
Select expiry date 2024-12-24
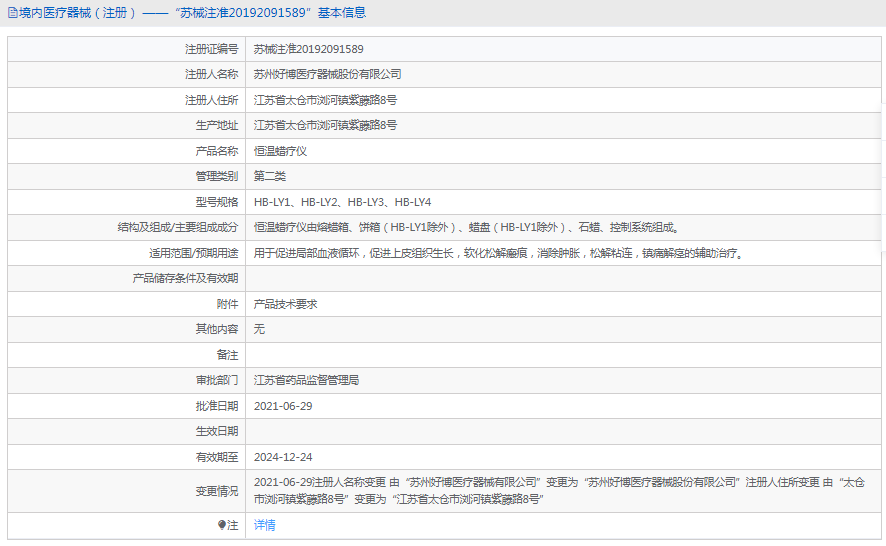pyautogui.click(x=283, y=457)
